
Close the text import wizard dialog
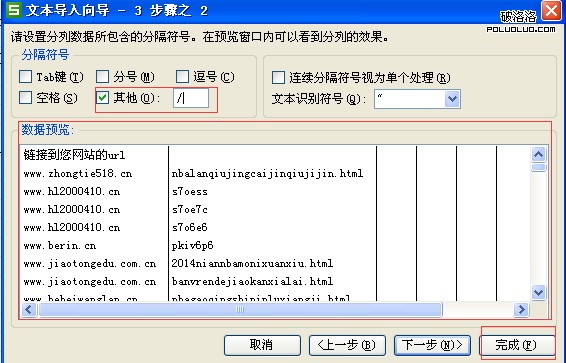552,11
